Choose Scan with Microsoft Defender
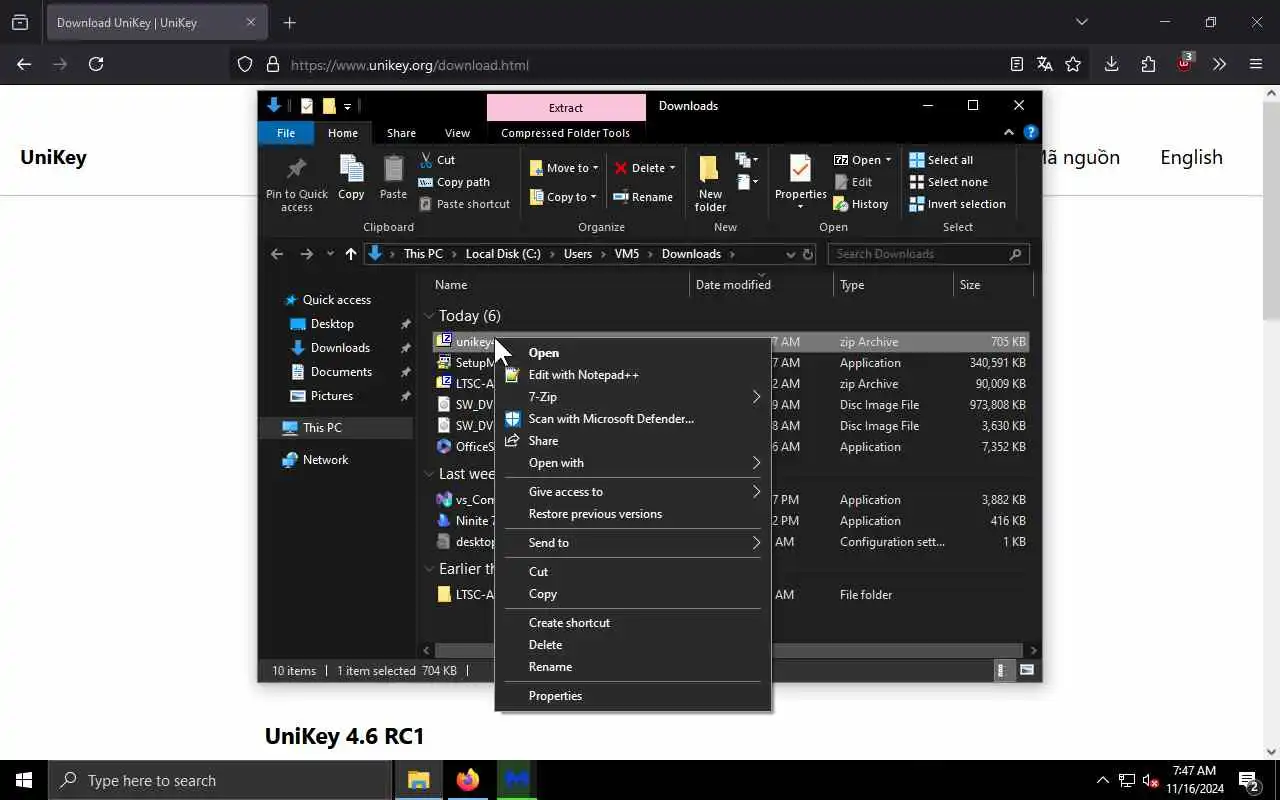Image resolution: width=1280 pixels, height=800 pixels. 632,419
